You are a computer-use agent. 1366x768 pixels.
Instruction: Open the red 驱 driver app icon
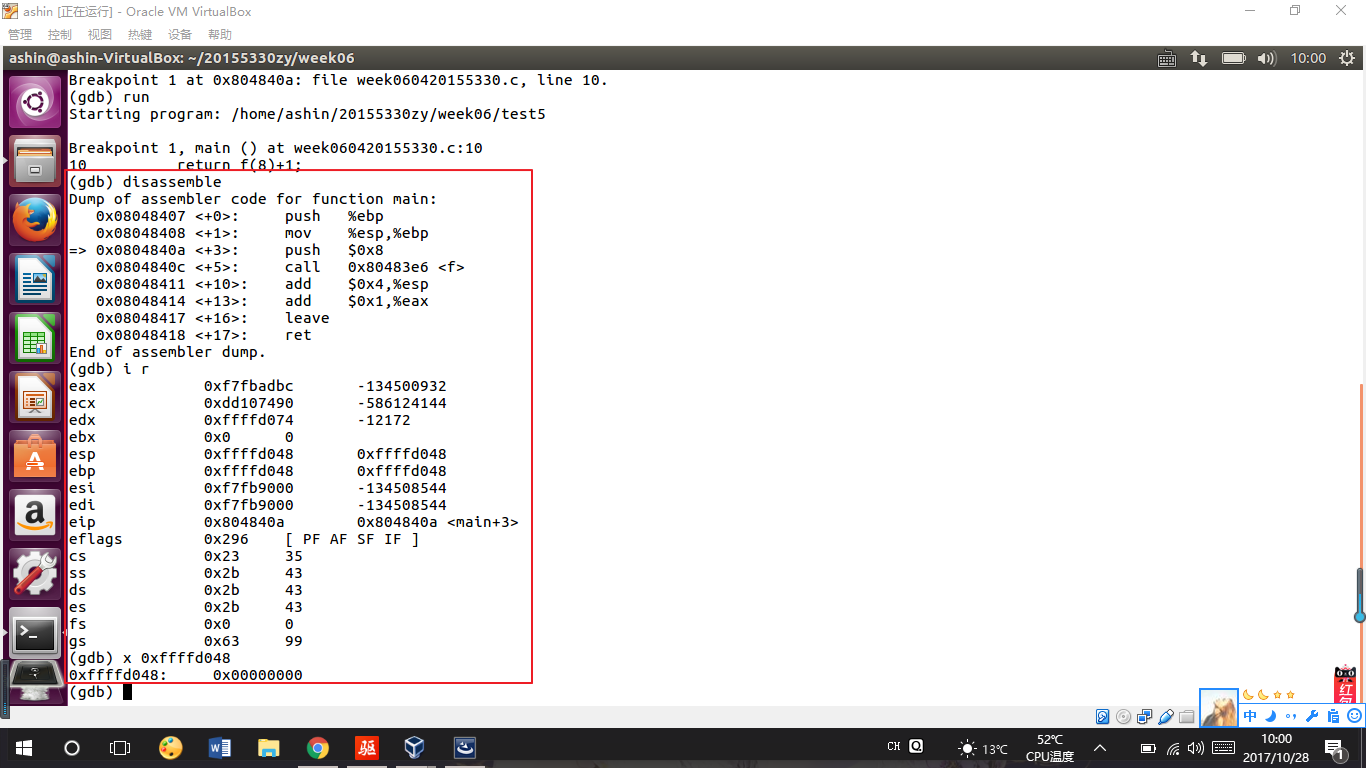click(366, 748)
